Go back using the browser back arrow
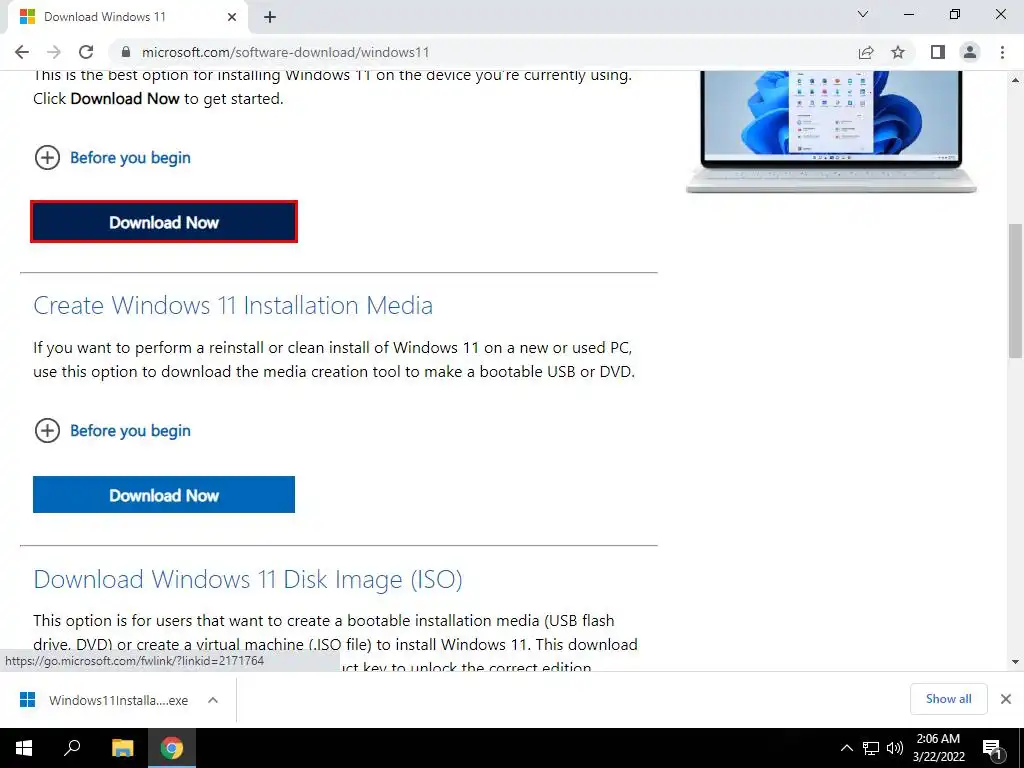Image resolution: width=1024 pixels, height=768 pixels. [22, 52]
